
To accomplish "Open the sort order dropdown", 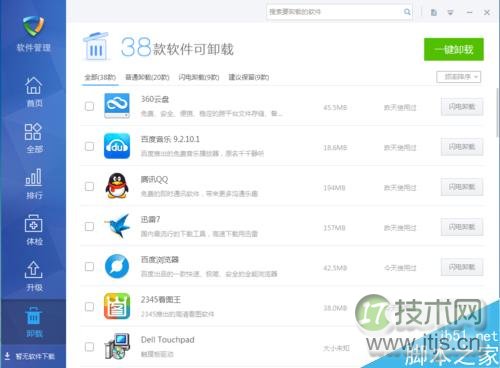I will (459, 77).
